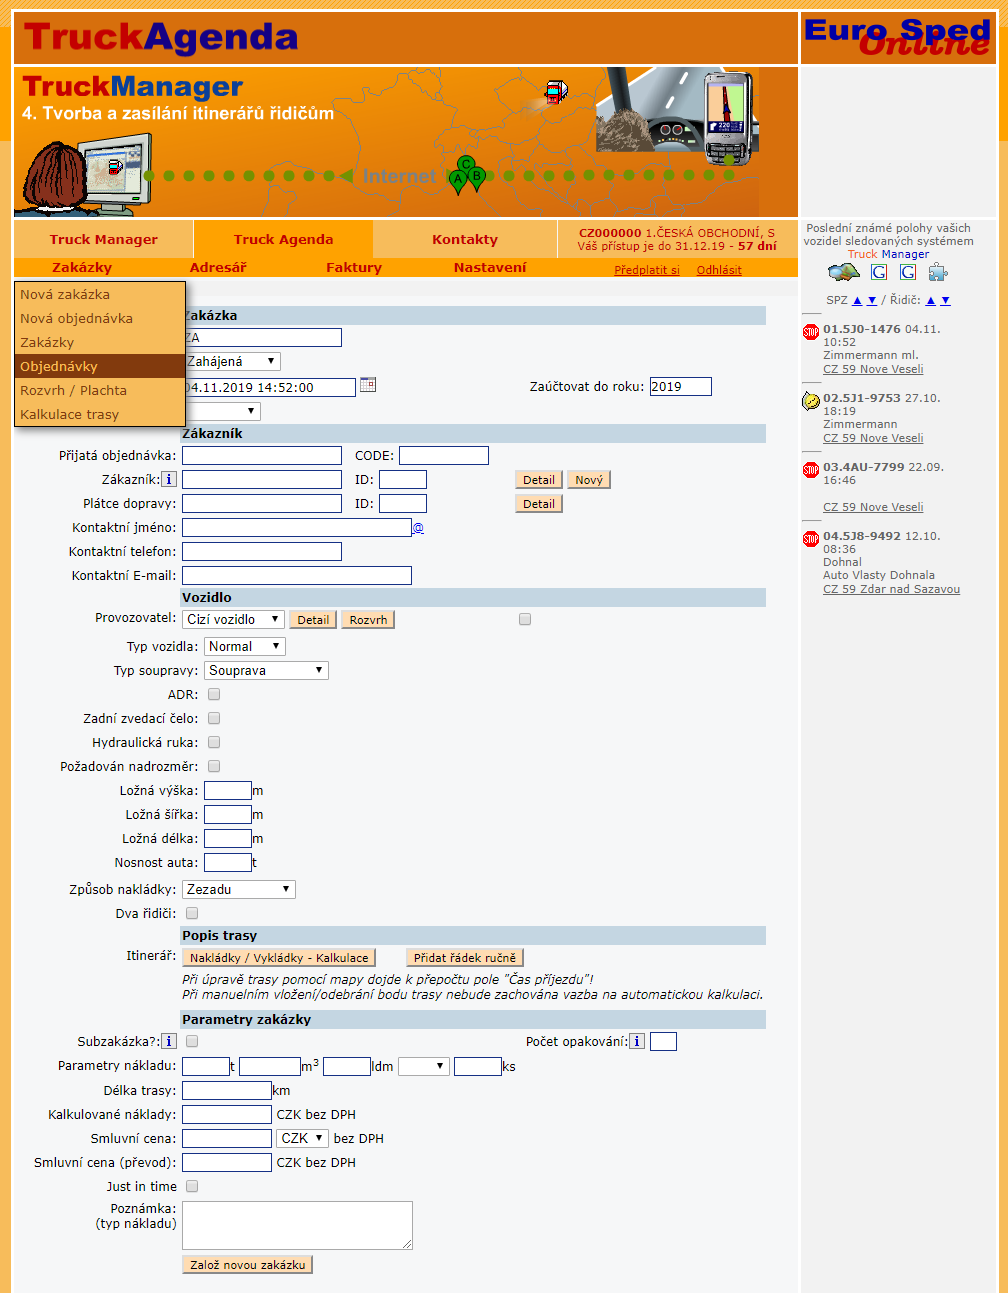Click the Rozvrh button beside Provozovatel
The image size is (1008, 1293).
click(368, 620)
